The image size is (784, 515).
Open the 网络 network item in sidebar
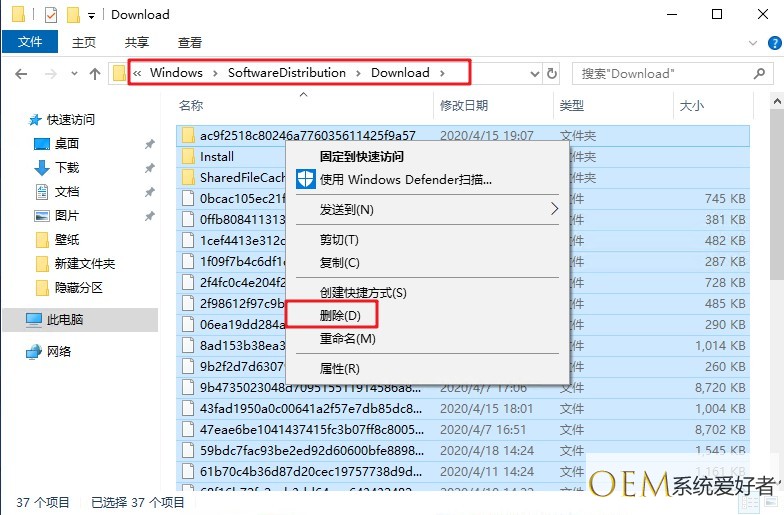59,352
